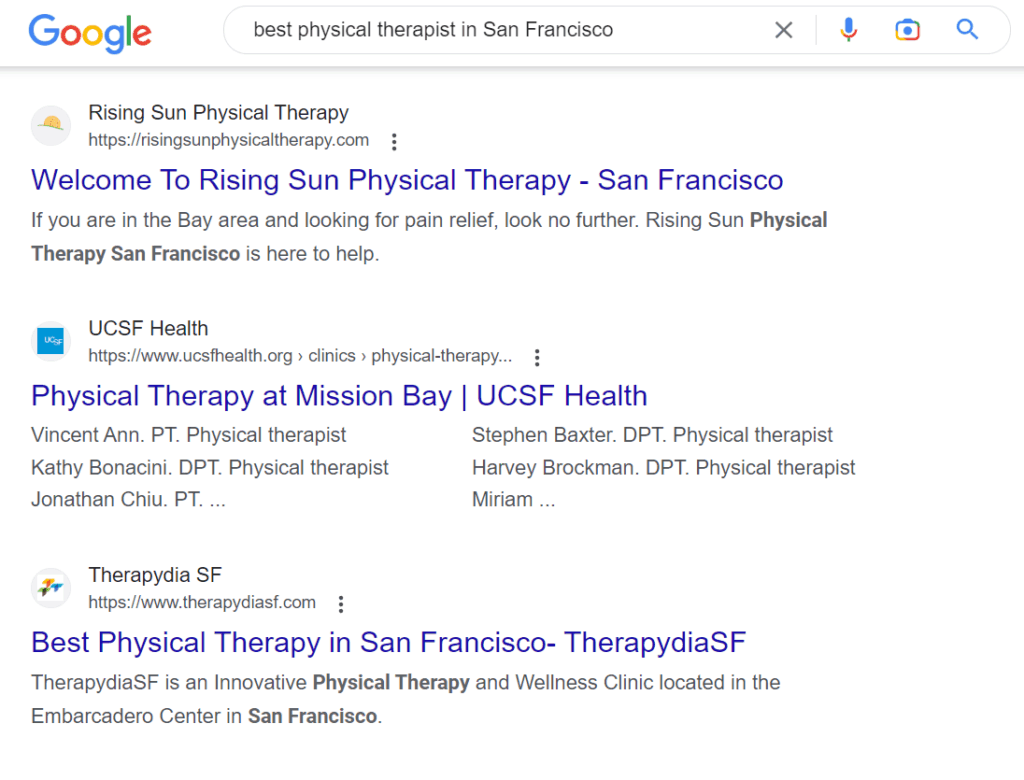Click the UCSF Health favicon
This screenshot has width=1024, height=780.
tap(51, 341)
